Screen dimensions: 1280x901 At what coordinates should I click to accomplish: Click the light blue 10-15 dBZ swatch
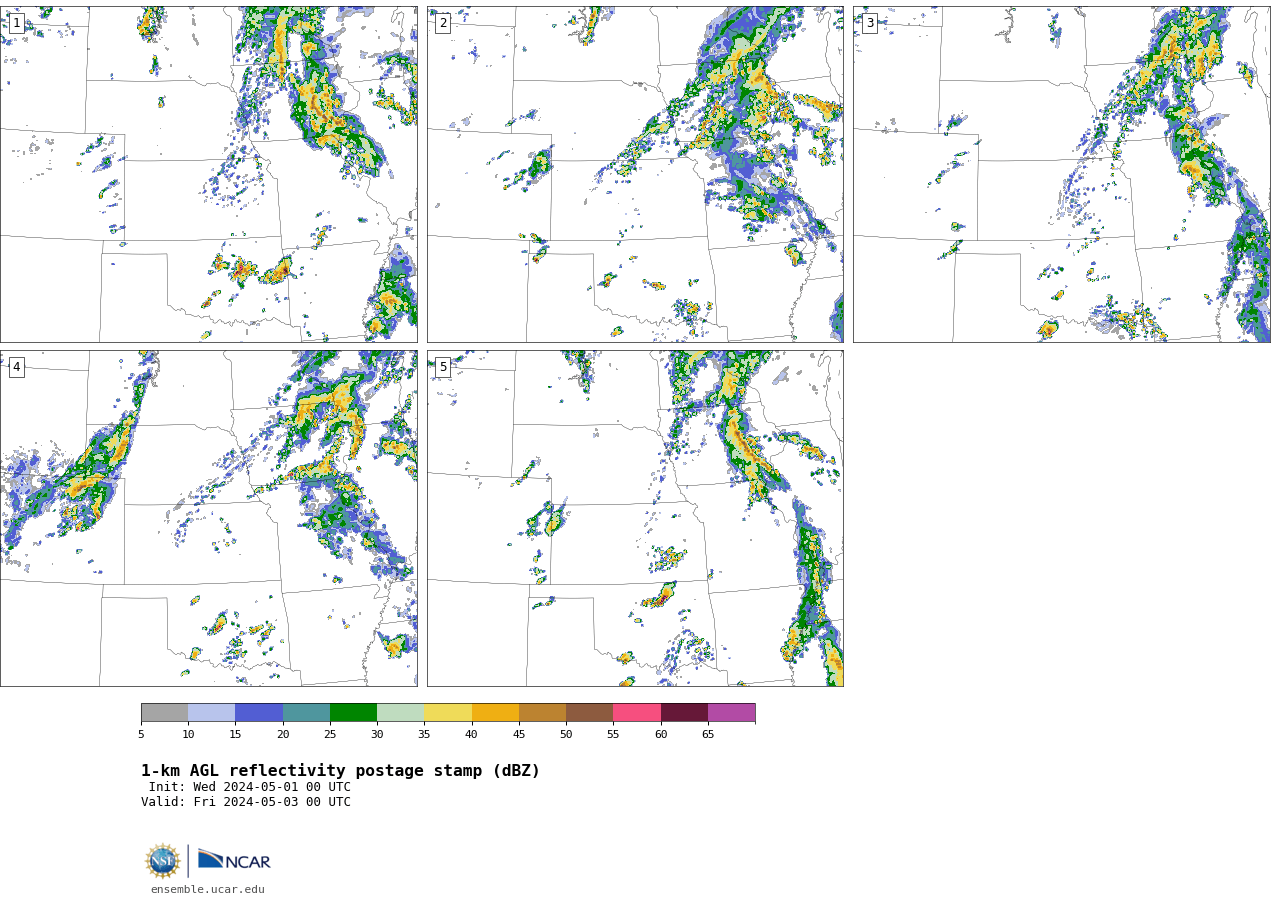pyautogui.click(x=211, y=713)
